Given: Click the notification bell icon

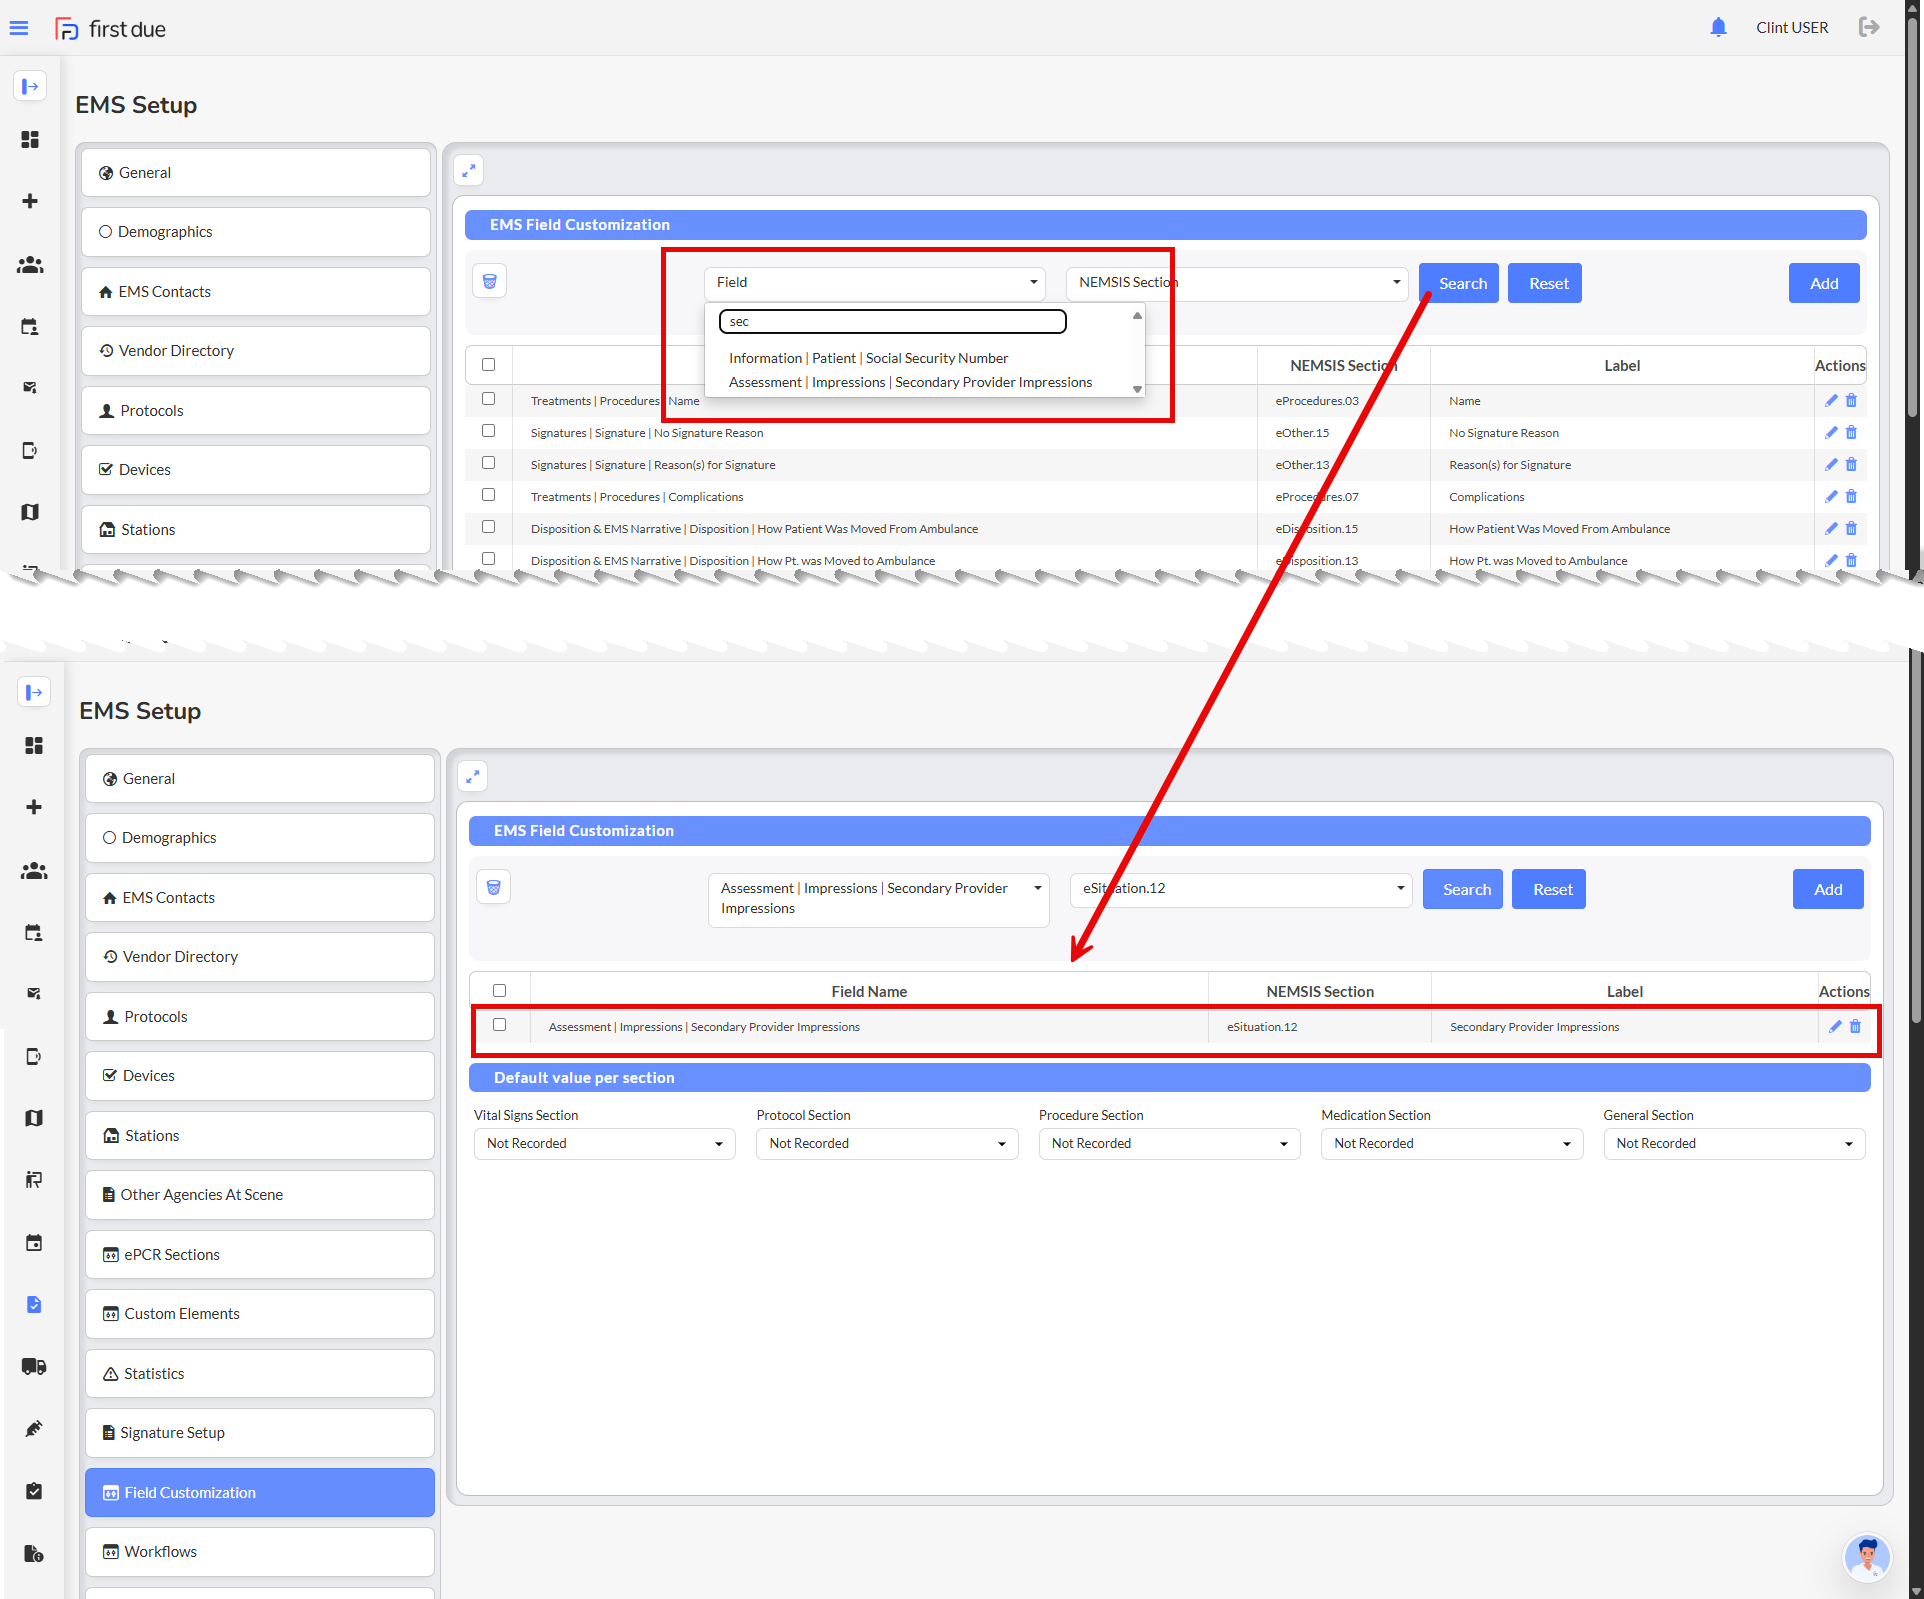Looking at the screenshot, I should [1718, 27].
